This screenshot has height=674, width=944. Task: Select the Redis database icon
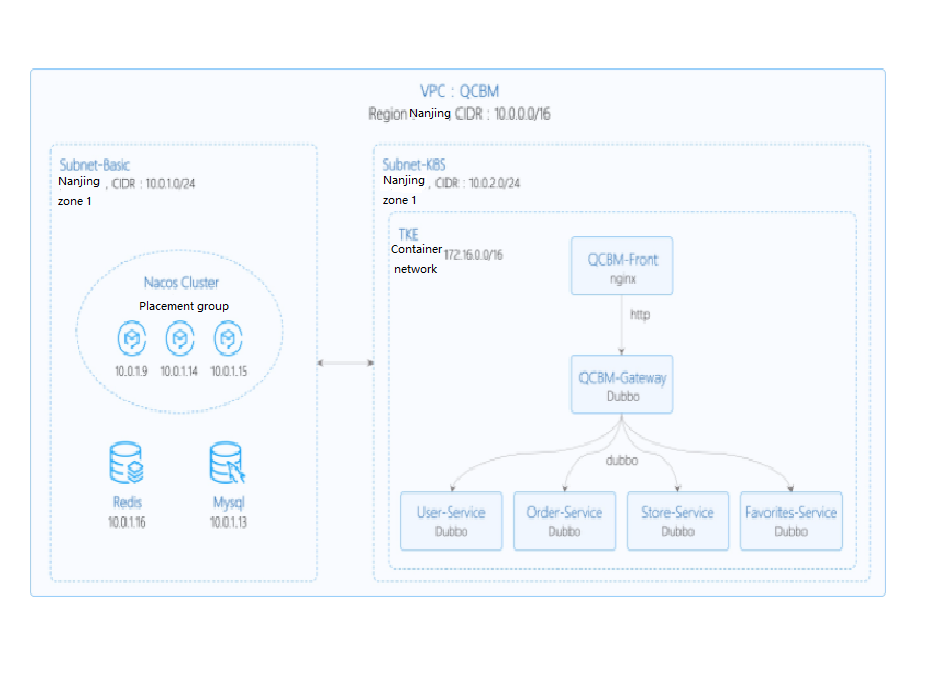[x=126, y=463]
